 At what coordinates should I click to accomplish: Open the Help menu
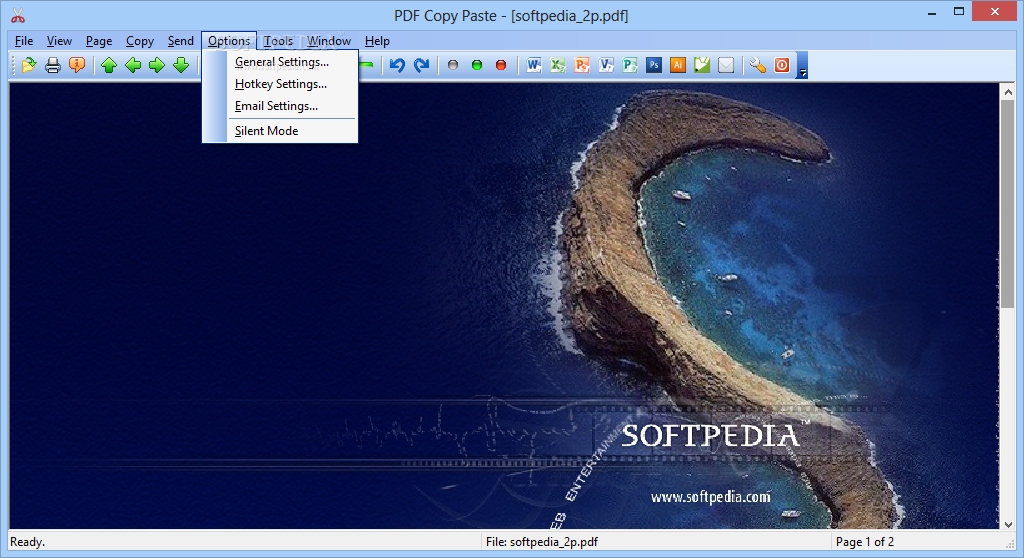pos(377,41)
